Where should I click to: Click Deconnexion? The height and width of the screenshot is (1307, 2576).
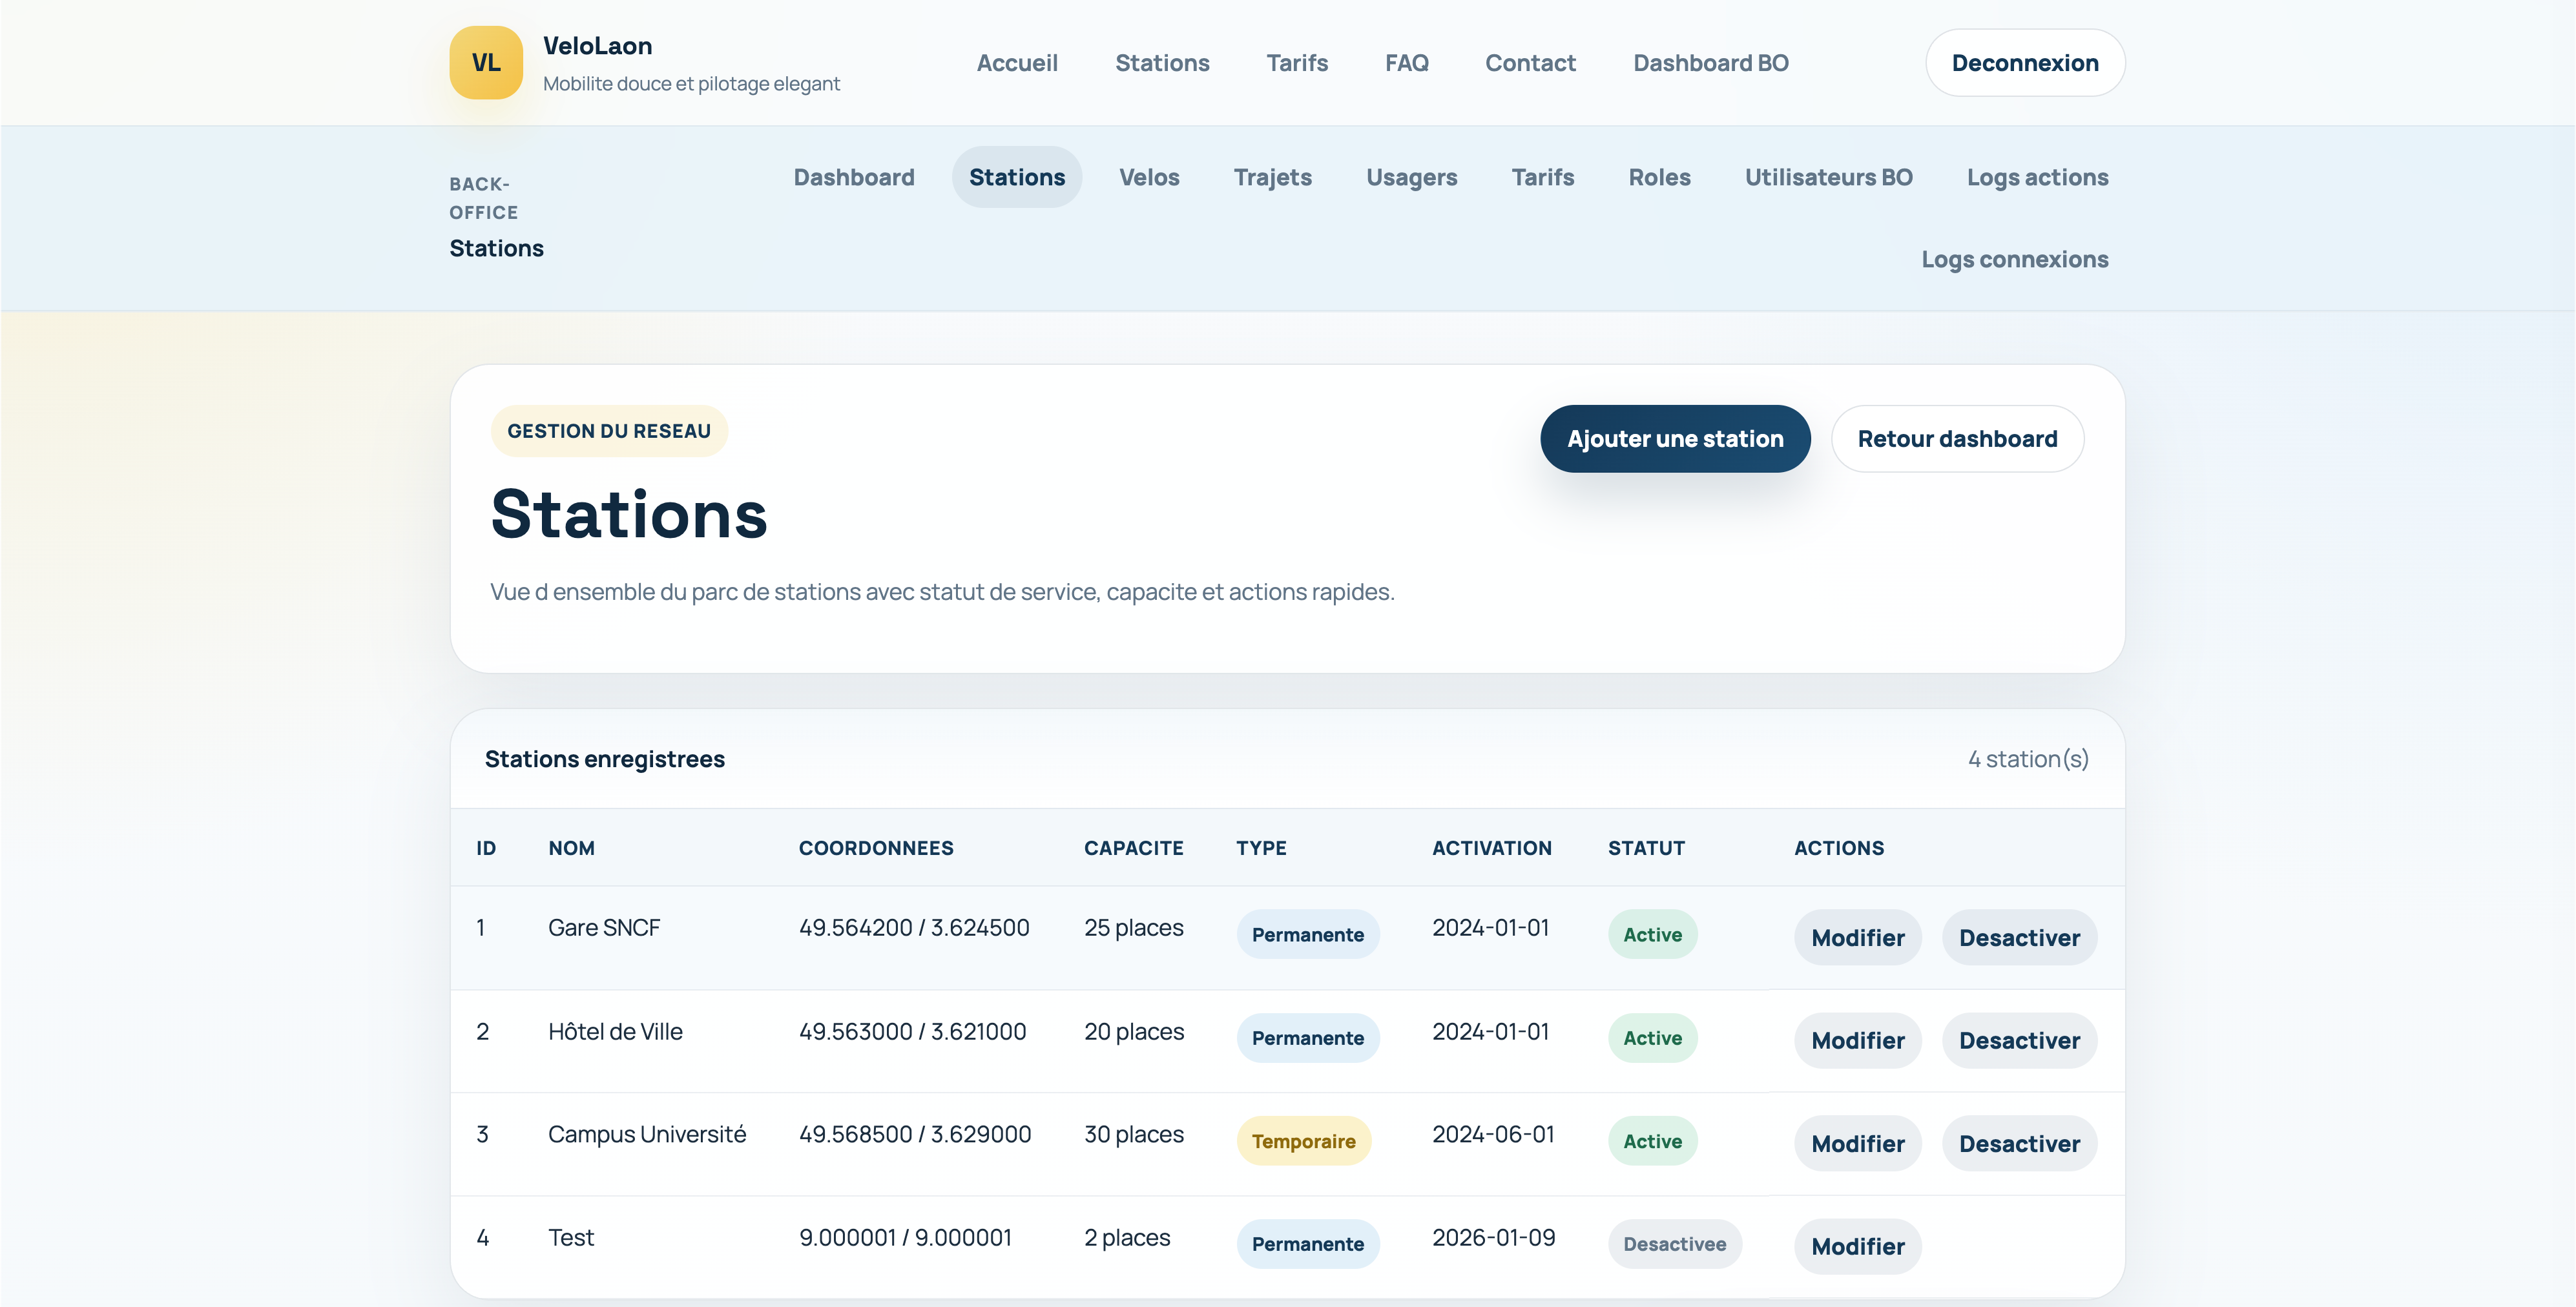[x=2025, y=62]
